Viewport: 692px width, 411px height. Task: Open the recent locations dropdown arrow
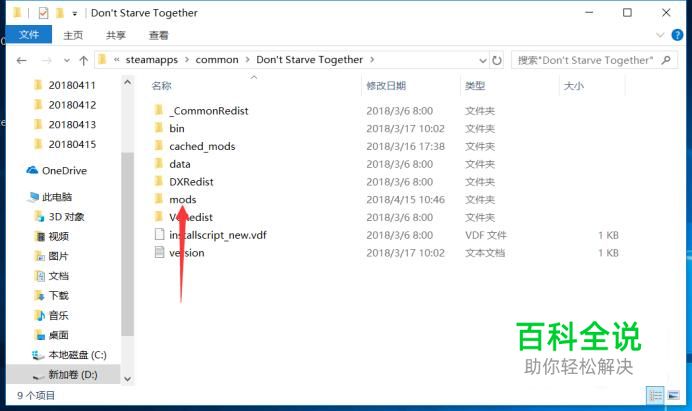click(x=67, y=60)
